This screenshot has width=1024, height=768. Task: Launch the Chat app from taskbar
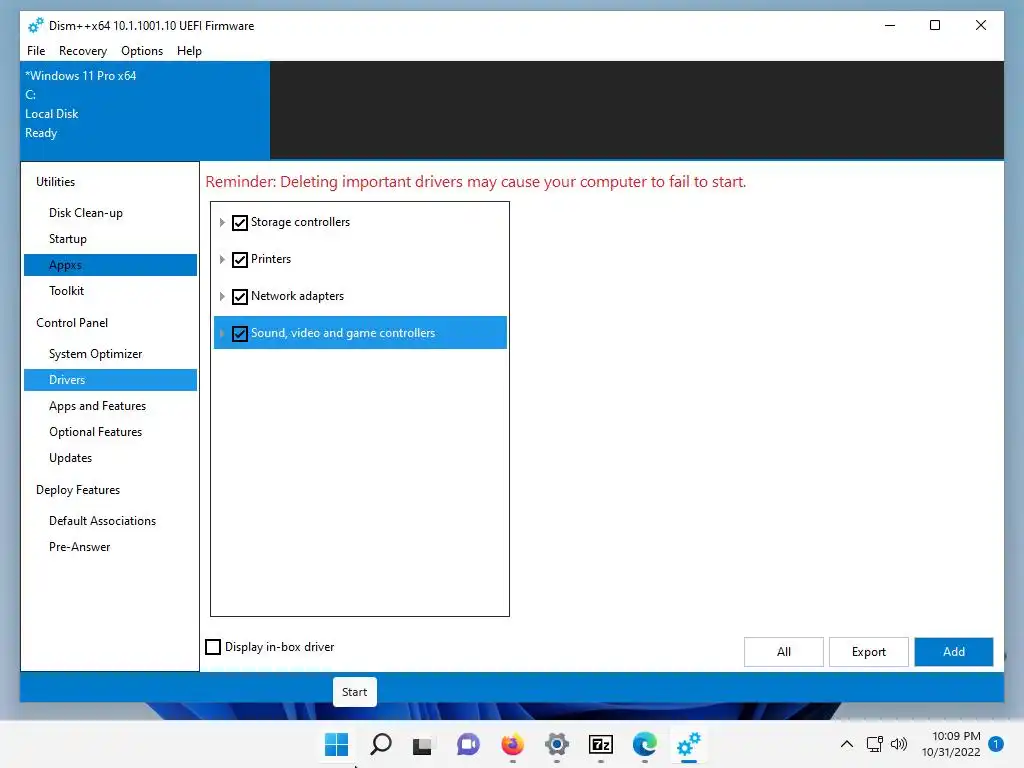point(468,744)
